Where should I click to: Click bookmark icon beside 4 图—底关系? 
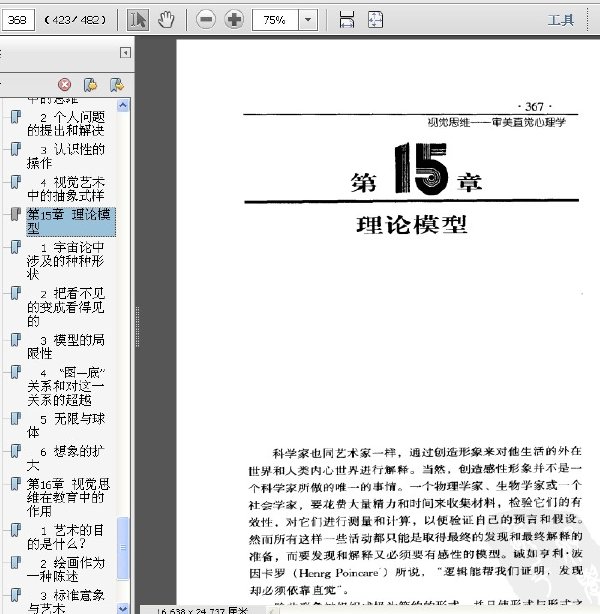[16, 372]
